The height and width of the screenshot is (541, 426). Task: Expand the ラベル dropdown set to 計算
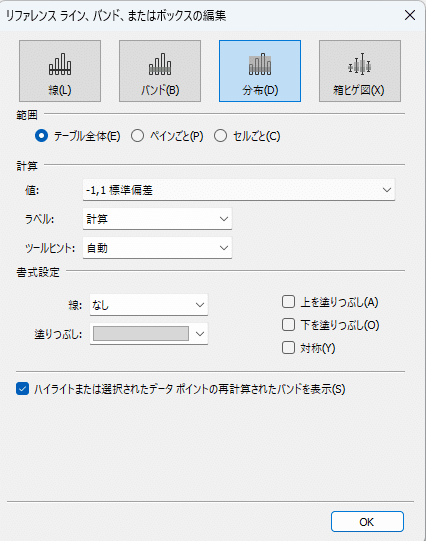click(x=157, y=219)
